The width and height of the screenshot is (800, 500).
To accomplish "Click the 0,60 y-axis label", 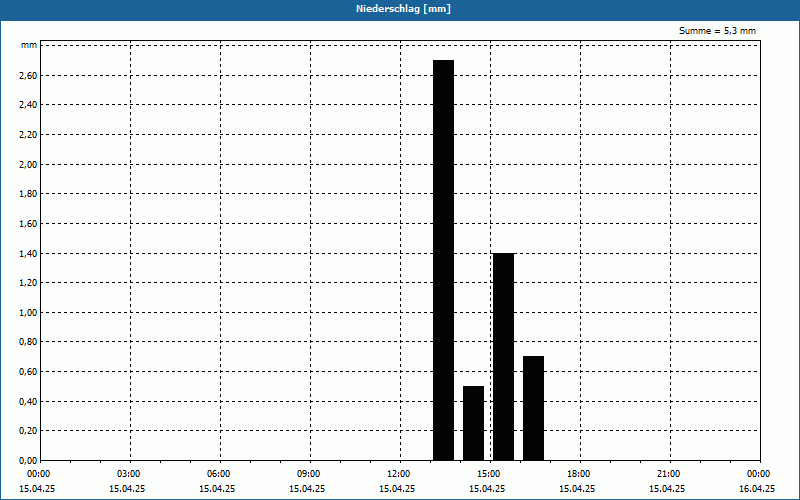I will coord(28,371).
